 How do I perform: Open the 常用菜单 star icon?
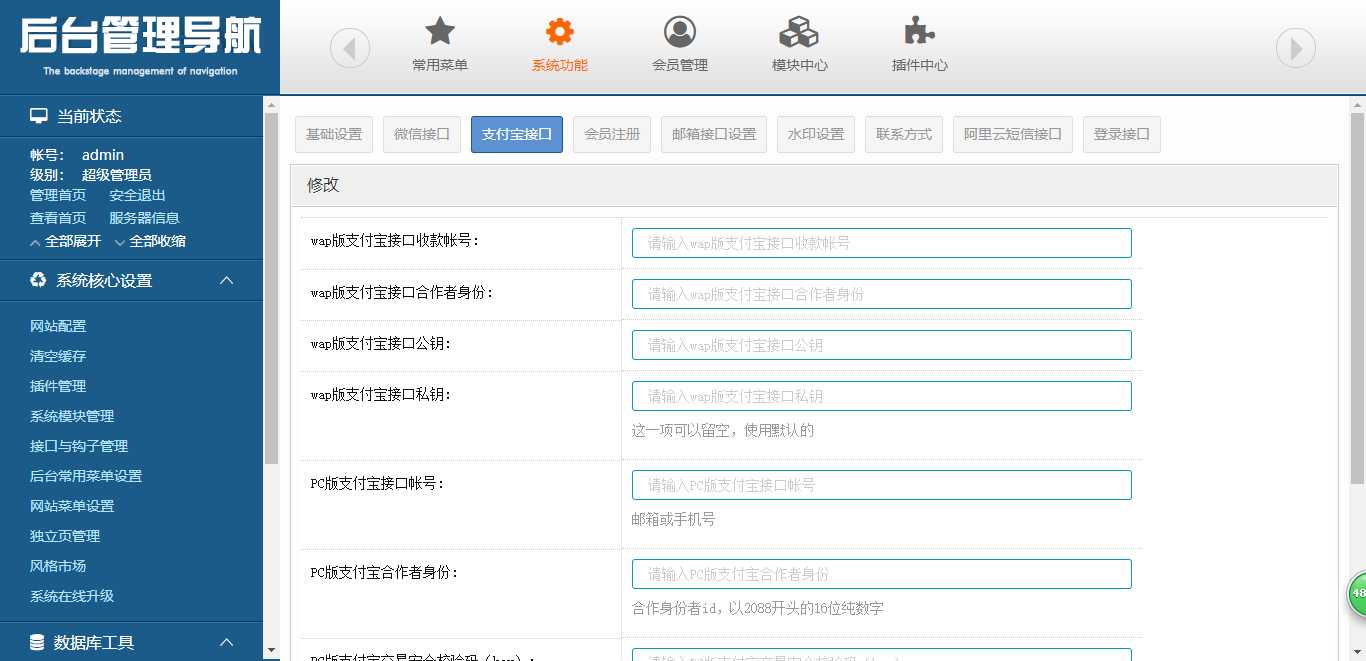coord(440,32)
